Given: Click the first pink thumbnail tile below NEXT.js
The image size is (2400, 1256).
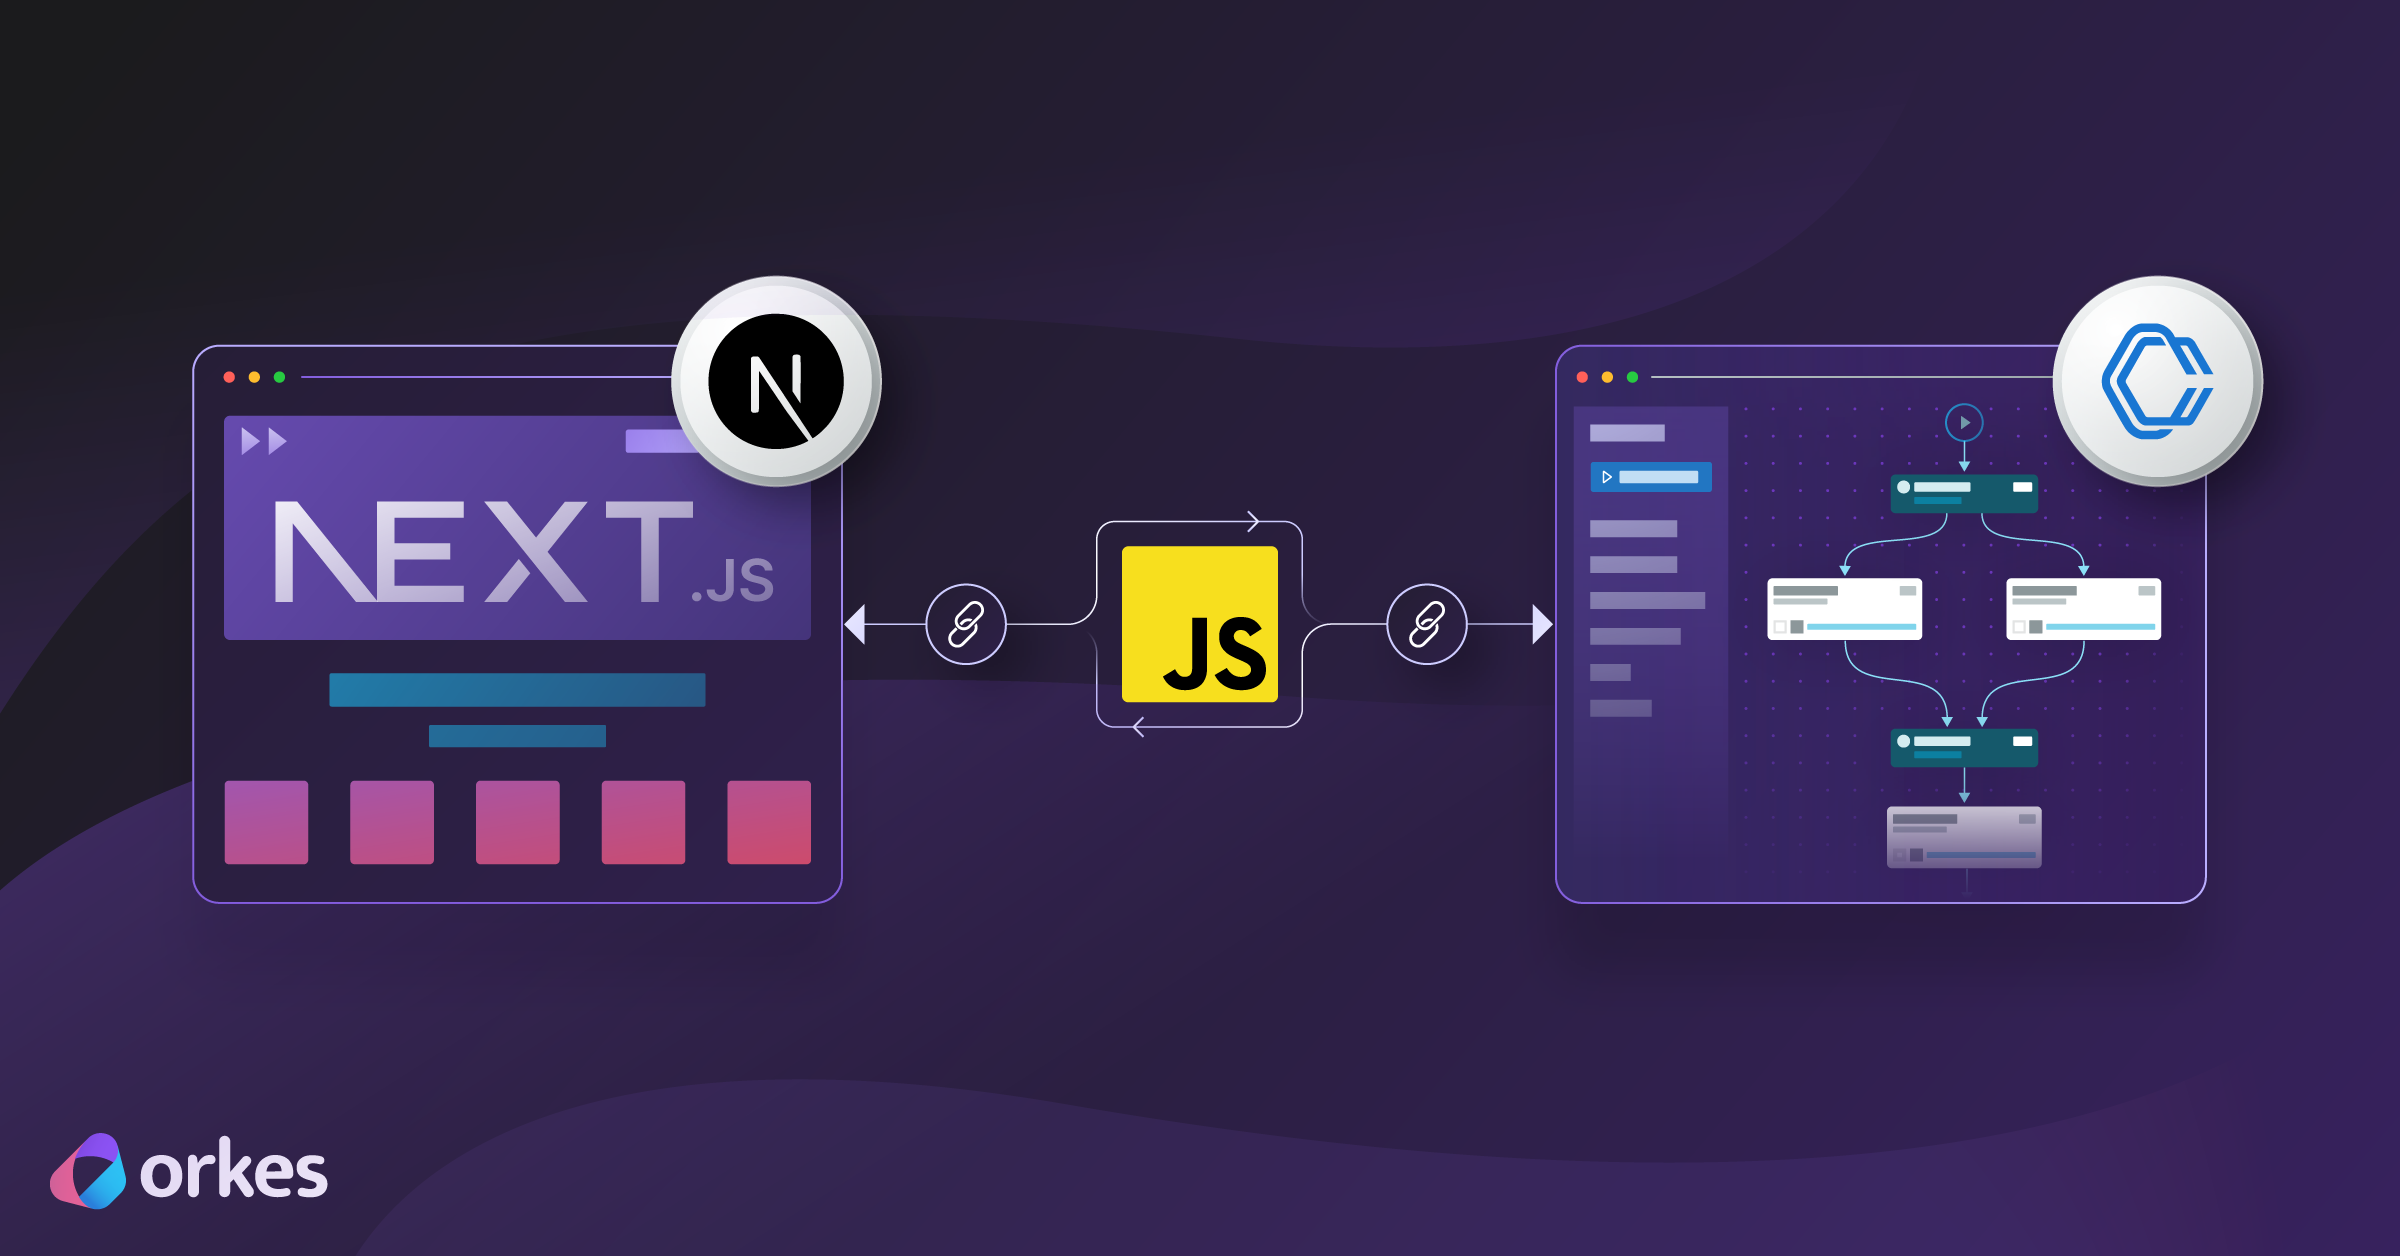Looking at the screenshot, I should (x=265, y=823).
